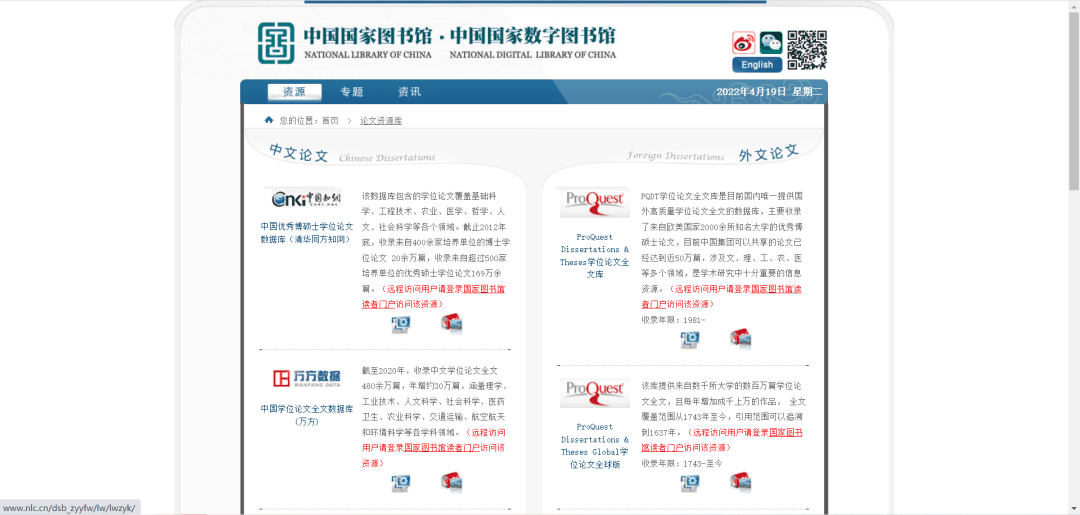Click the QR code image
This screenshot has height=515, width=1080.
coord(807,50)
